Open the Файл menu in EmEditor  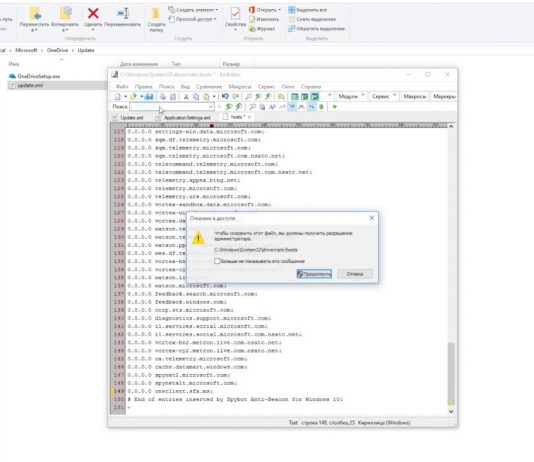tap(122, 87)
